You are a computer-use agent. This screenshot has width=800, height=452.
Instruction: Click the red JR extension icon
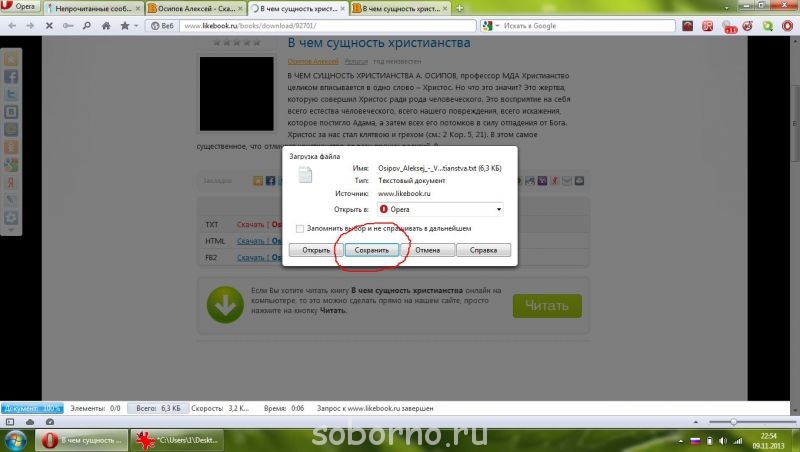(x=708, y=26)
